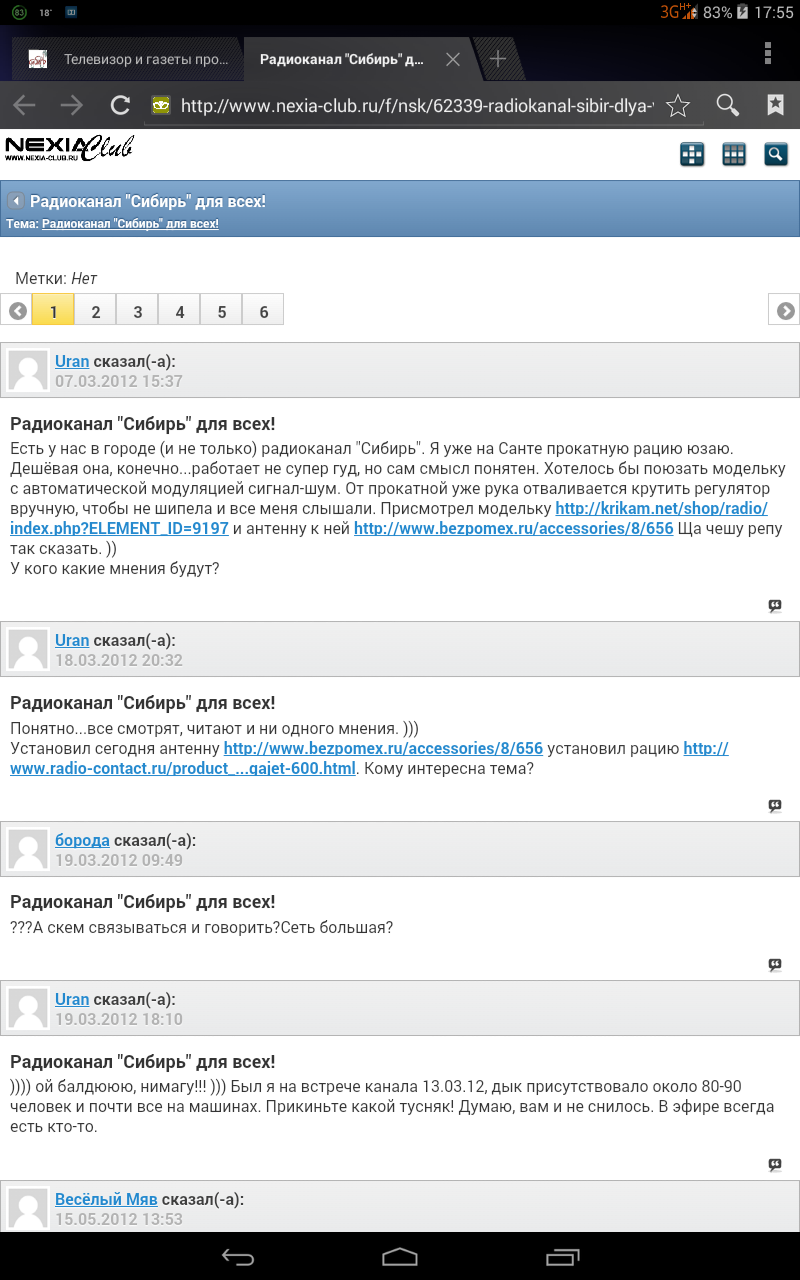Viewport: 800px width, 1280px height.
Task: Tap the browser reload icon
Action: tap(120, 105)
